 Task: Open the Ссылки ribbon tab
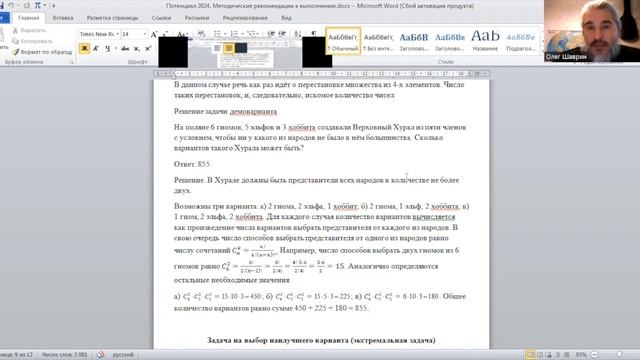[x=161, y=18]
